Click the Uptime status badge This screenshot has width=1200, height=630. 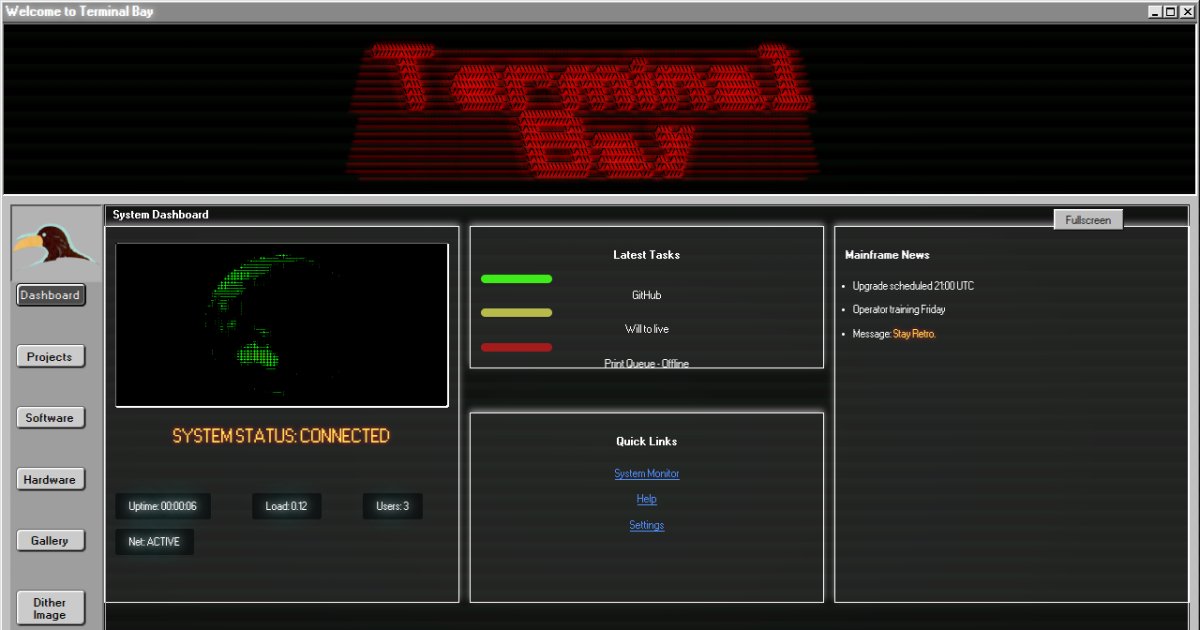pos(162,506)
